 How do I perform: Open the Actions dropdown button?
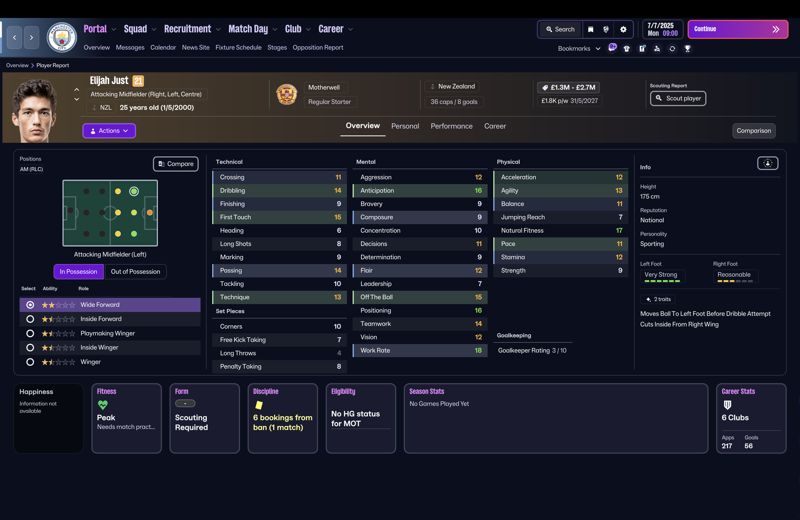click(109, 131)
